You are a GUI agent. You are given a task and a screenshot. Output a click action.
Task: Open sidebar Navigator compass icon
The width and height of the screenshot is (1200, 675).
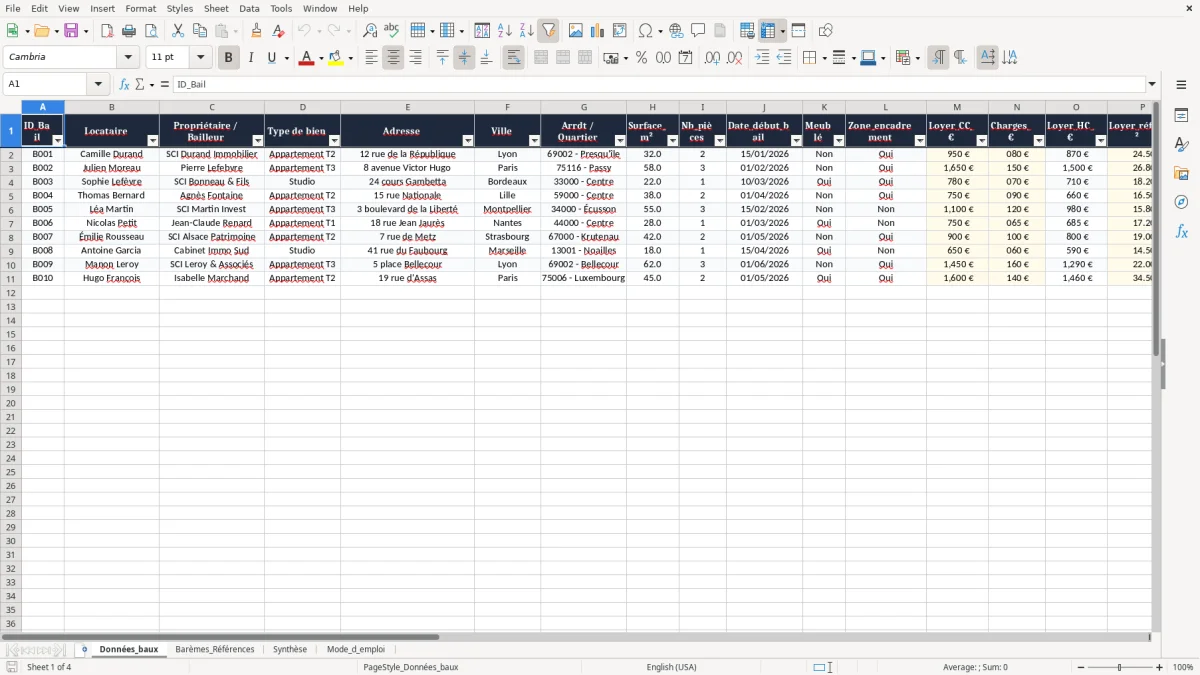pyautogui.click(x=1181, y=203)
